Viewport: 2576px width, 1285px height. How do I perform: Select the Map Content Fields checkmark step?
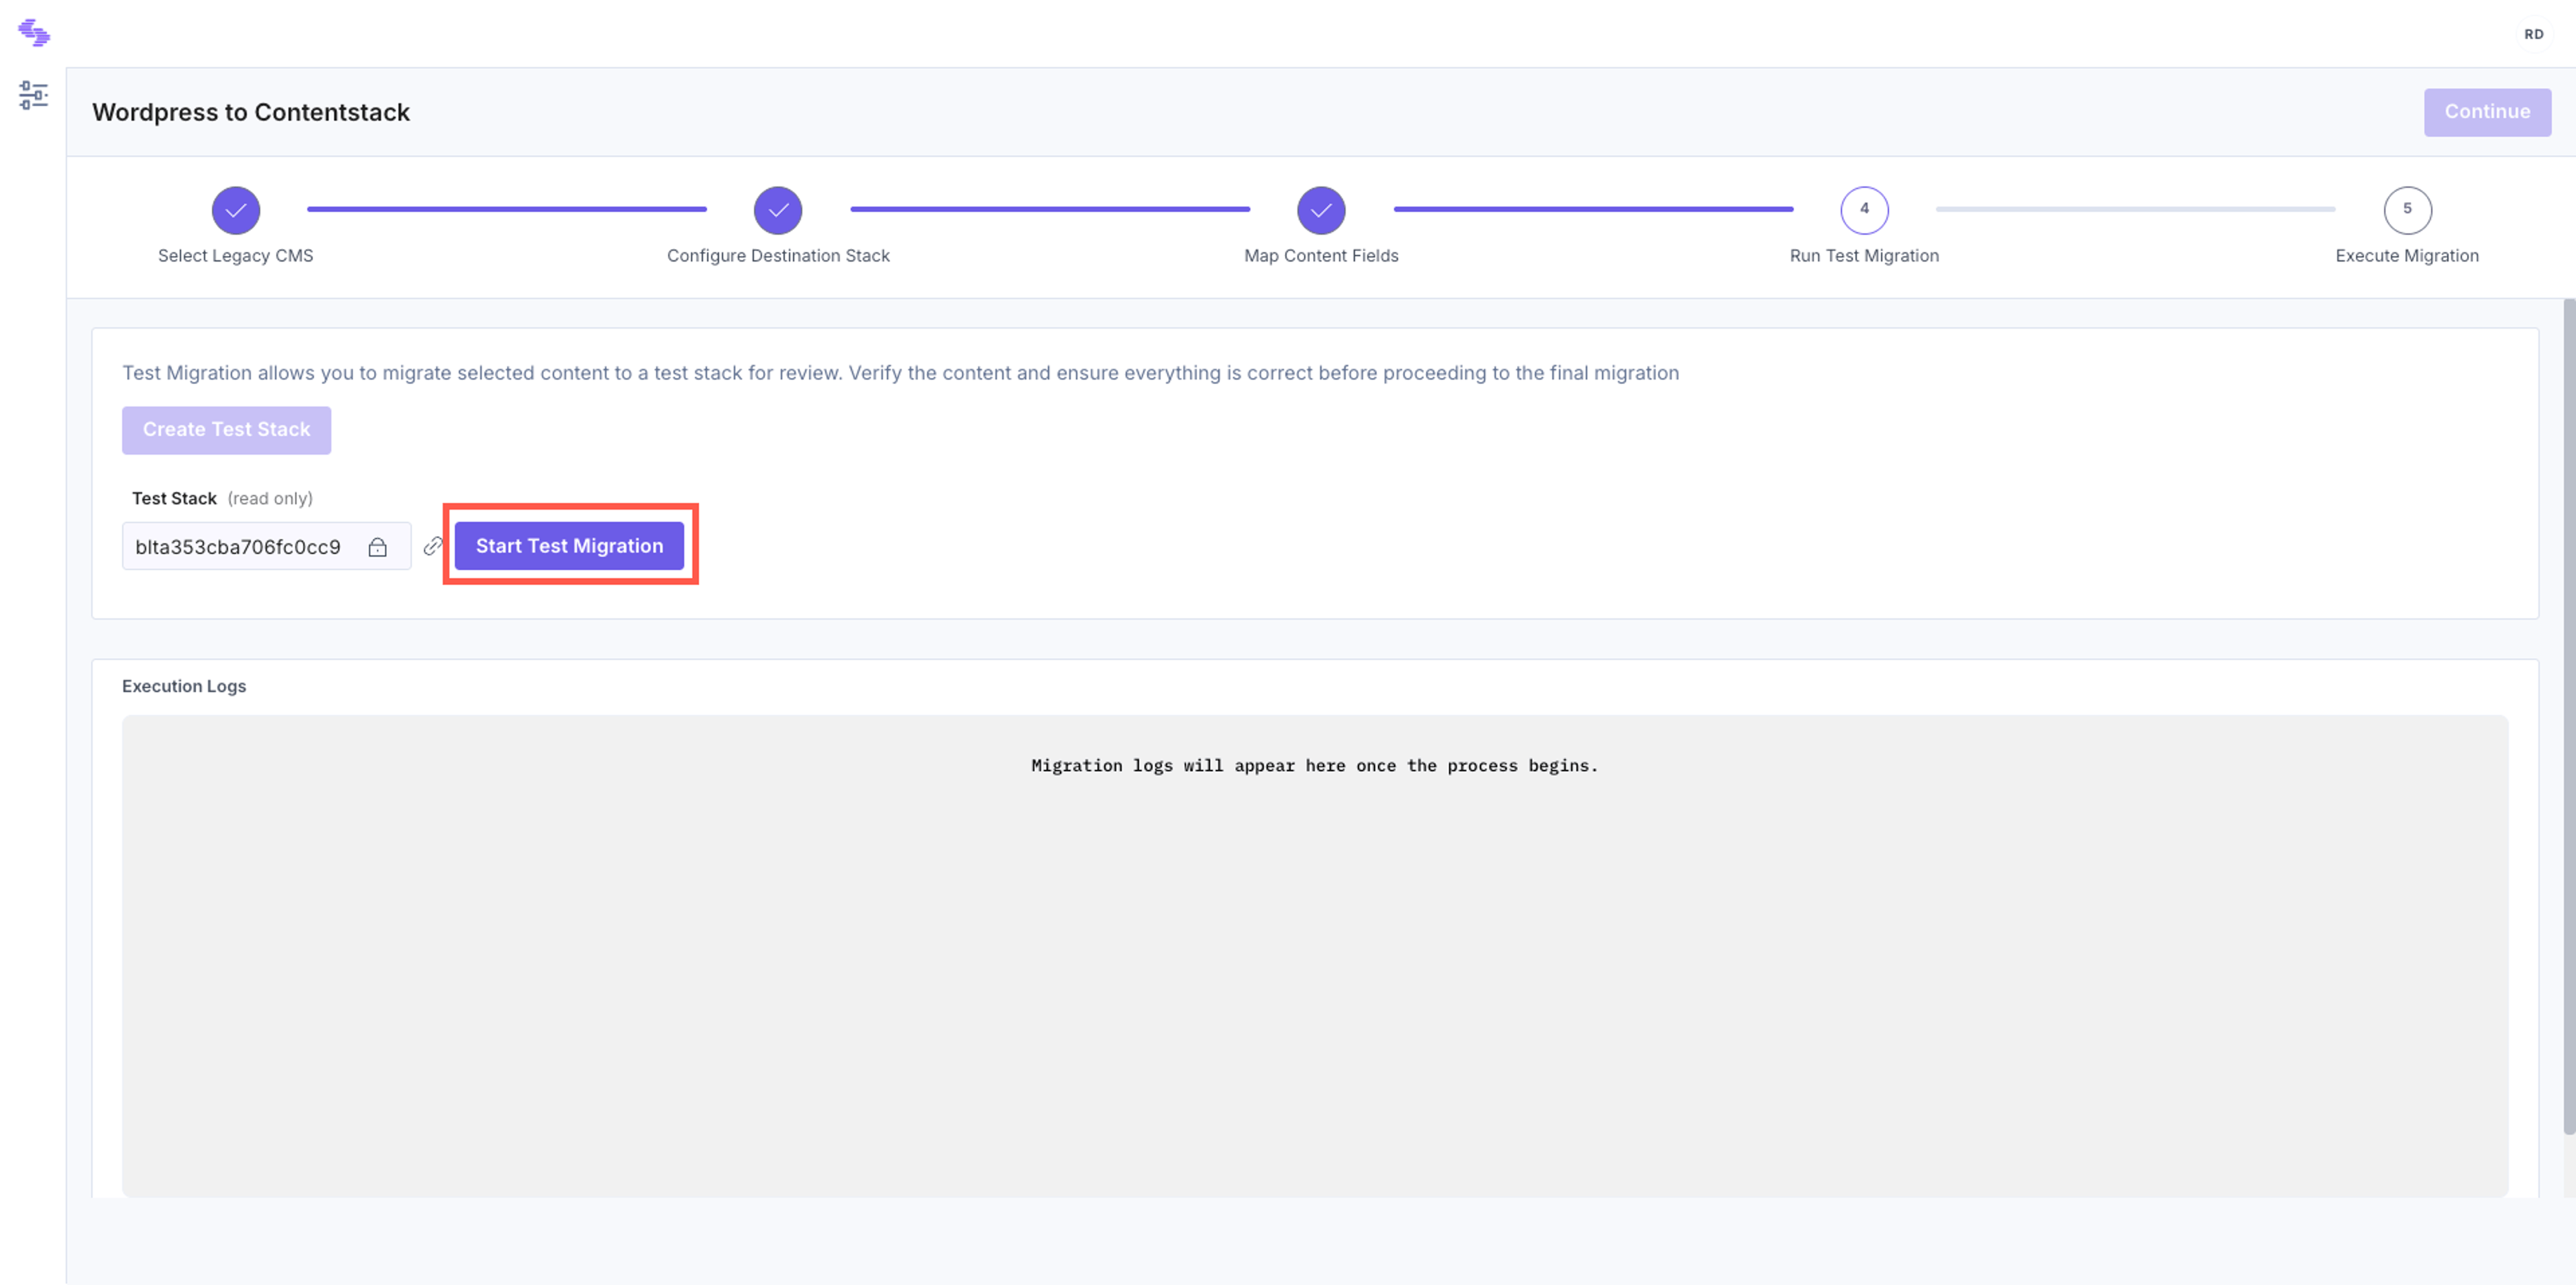pyautogui.click(x=1321, y=210)
